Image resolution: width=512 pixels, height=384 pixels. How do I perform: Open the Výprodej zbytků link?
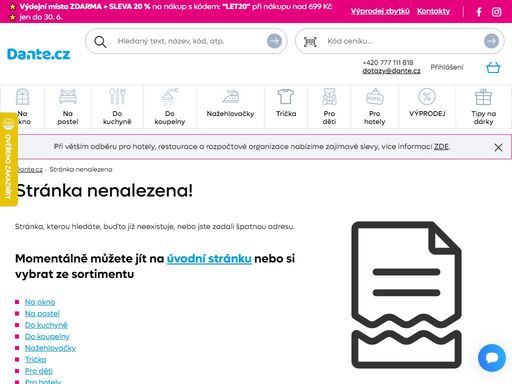coord(380,11)
